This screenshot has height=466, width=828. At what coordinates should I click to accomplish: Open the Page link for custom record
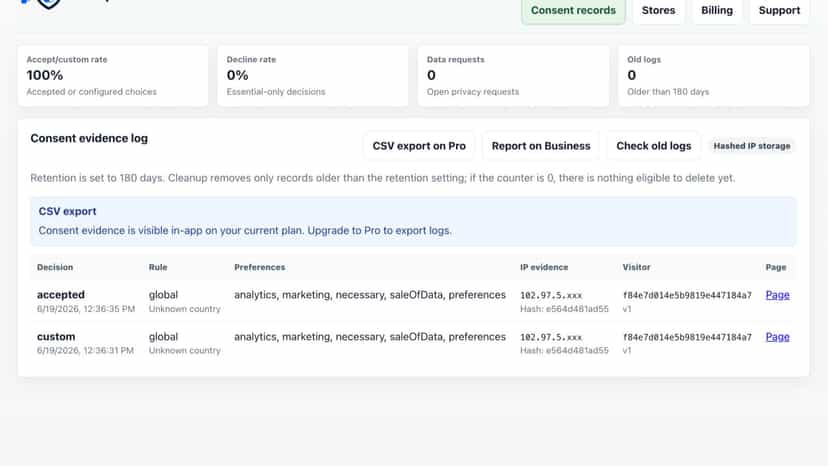777,337
